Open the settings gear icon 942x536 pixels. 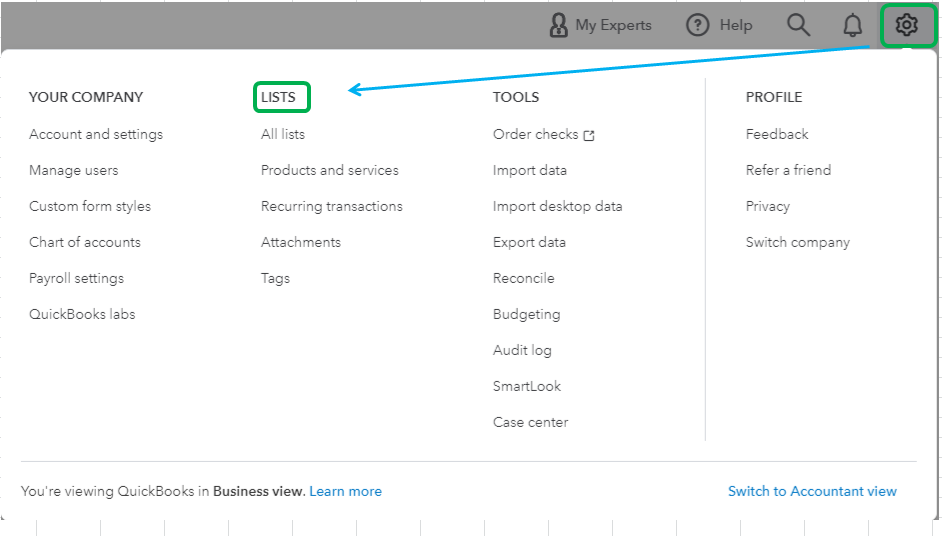point(906,25)
